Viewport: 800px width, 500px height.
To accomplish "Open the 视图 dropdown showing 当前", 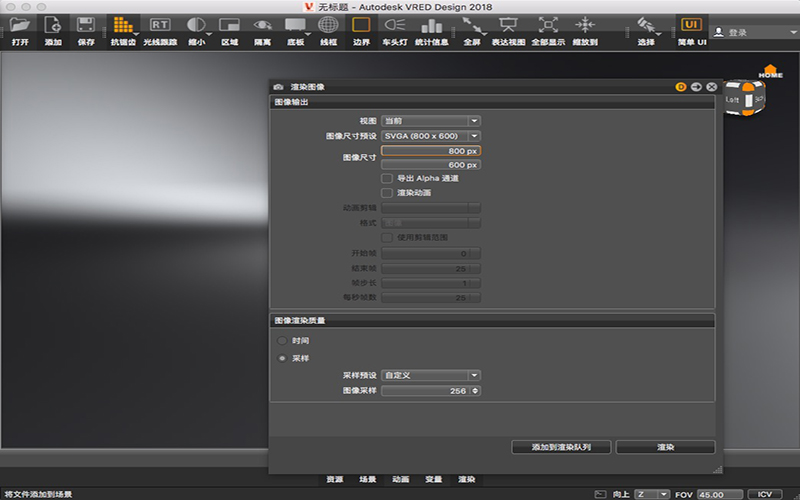I will point(431,121).
